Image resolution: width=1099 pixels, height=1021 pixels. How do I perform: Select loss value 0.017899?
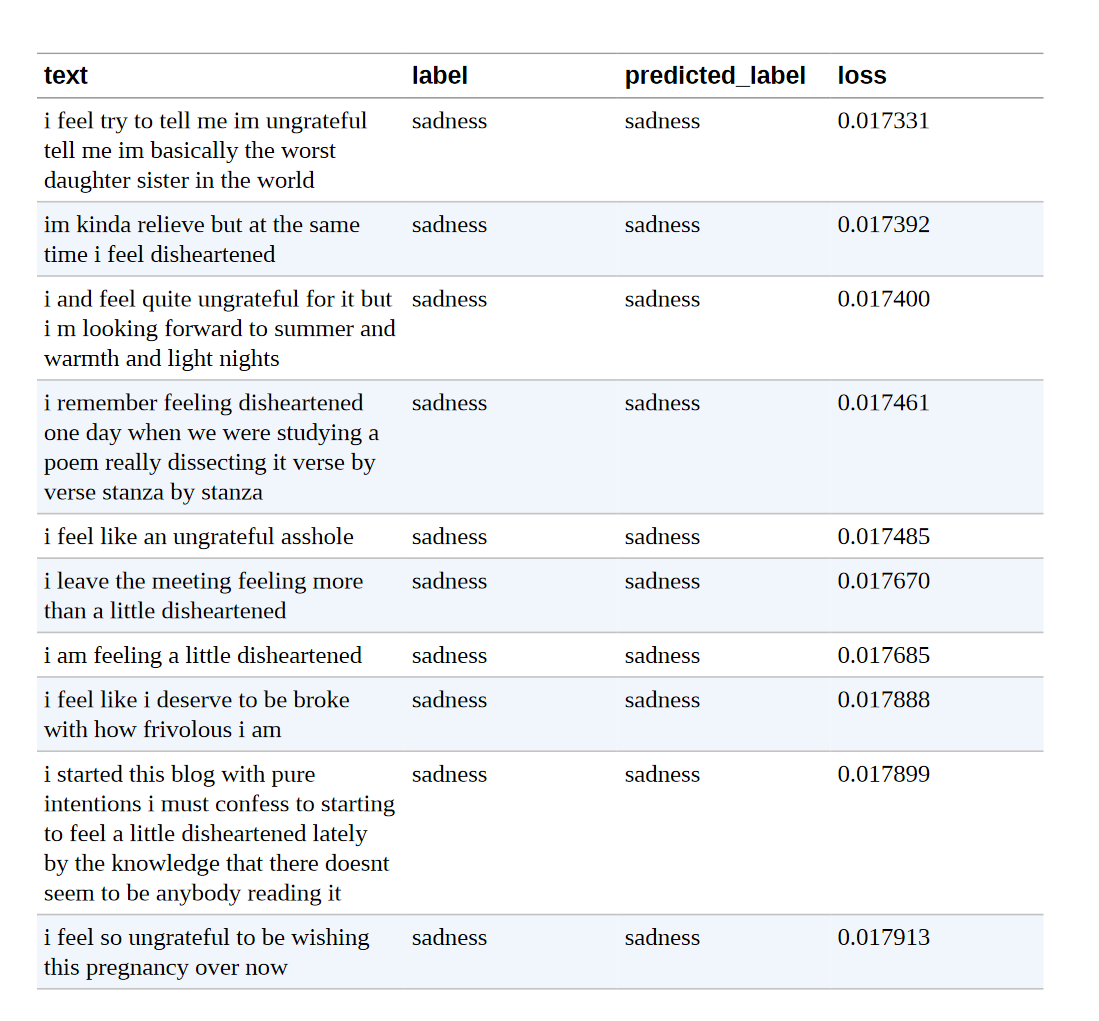(x=883, y=774)
